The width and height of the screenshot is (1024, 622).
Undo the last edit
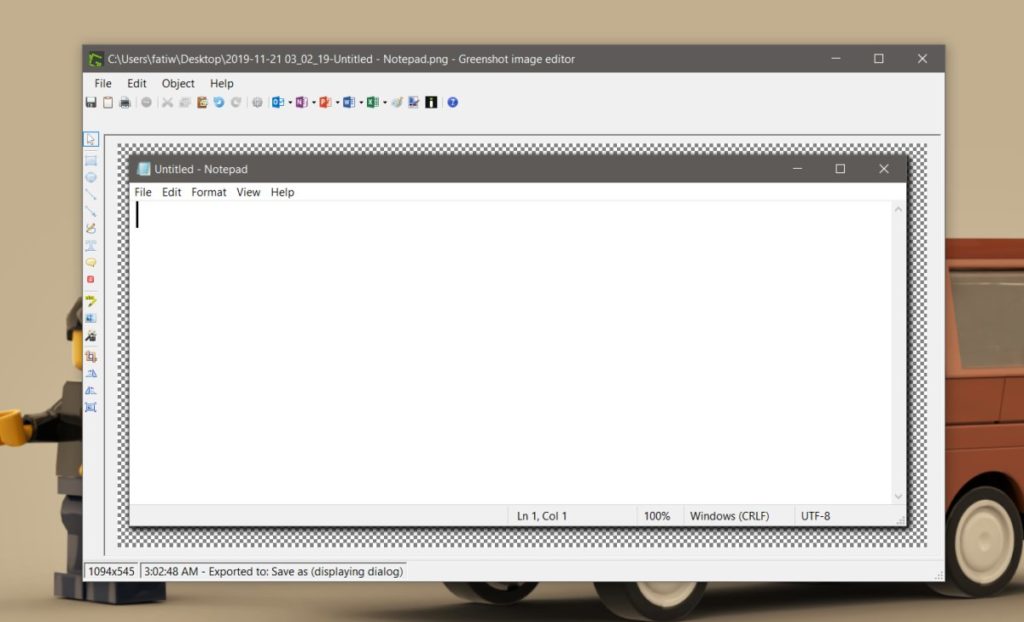tap(217, 102)
